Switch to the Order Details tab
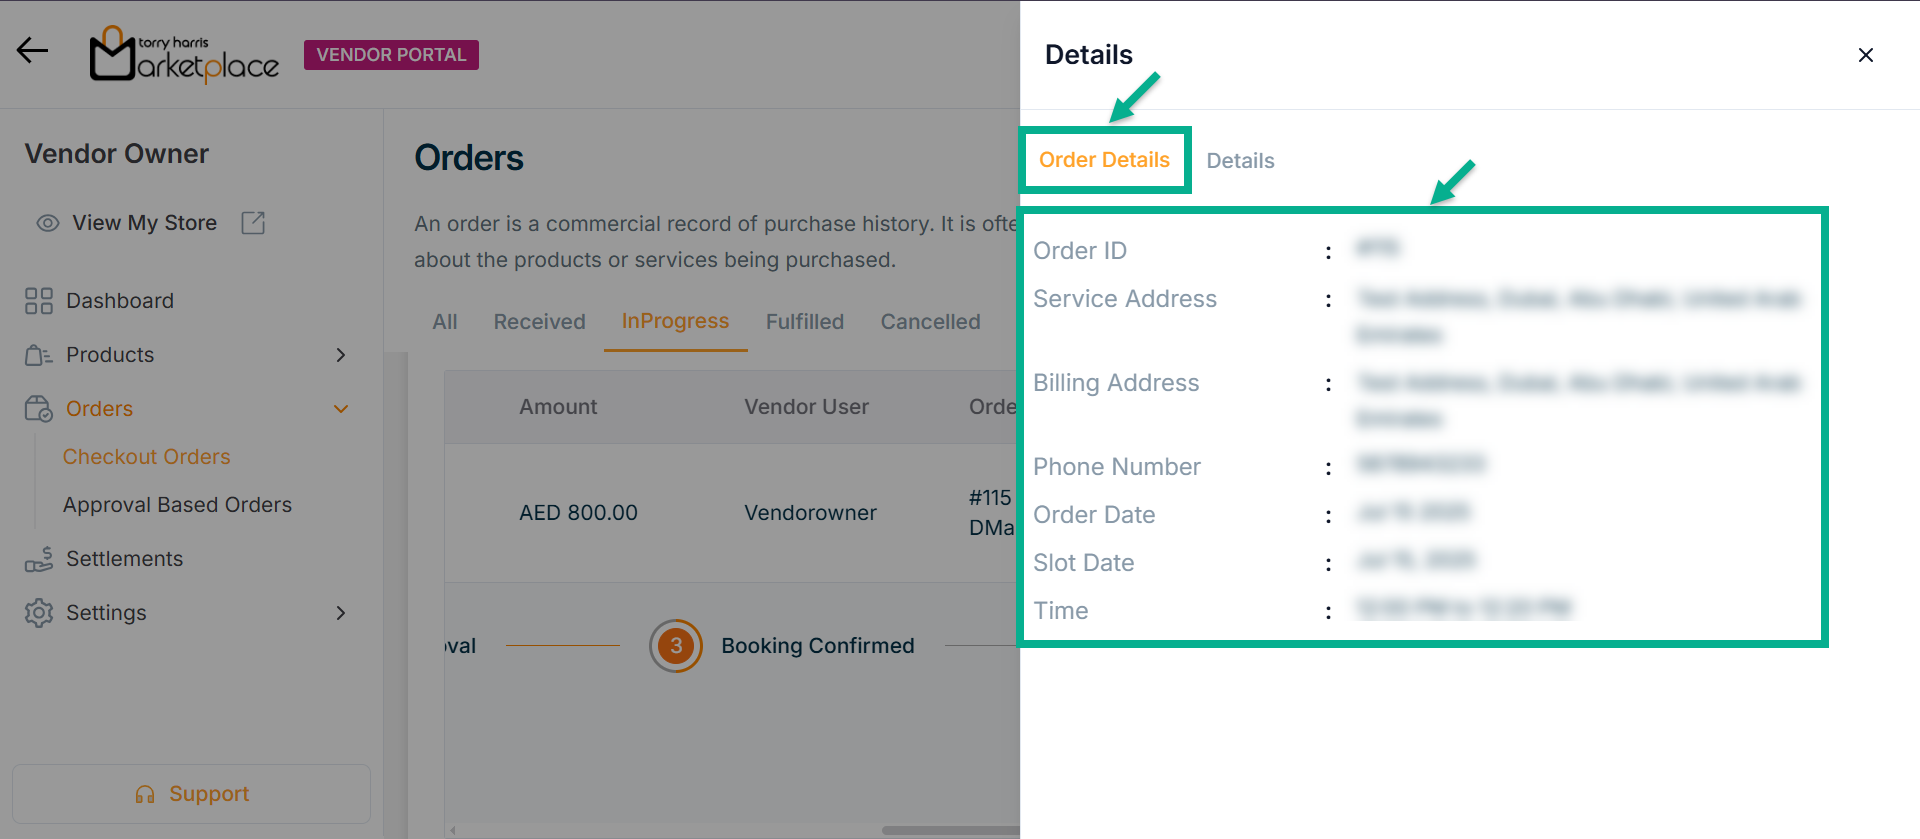The image size is (1920, 839). click(x=1104, y=160)
